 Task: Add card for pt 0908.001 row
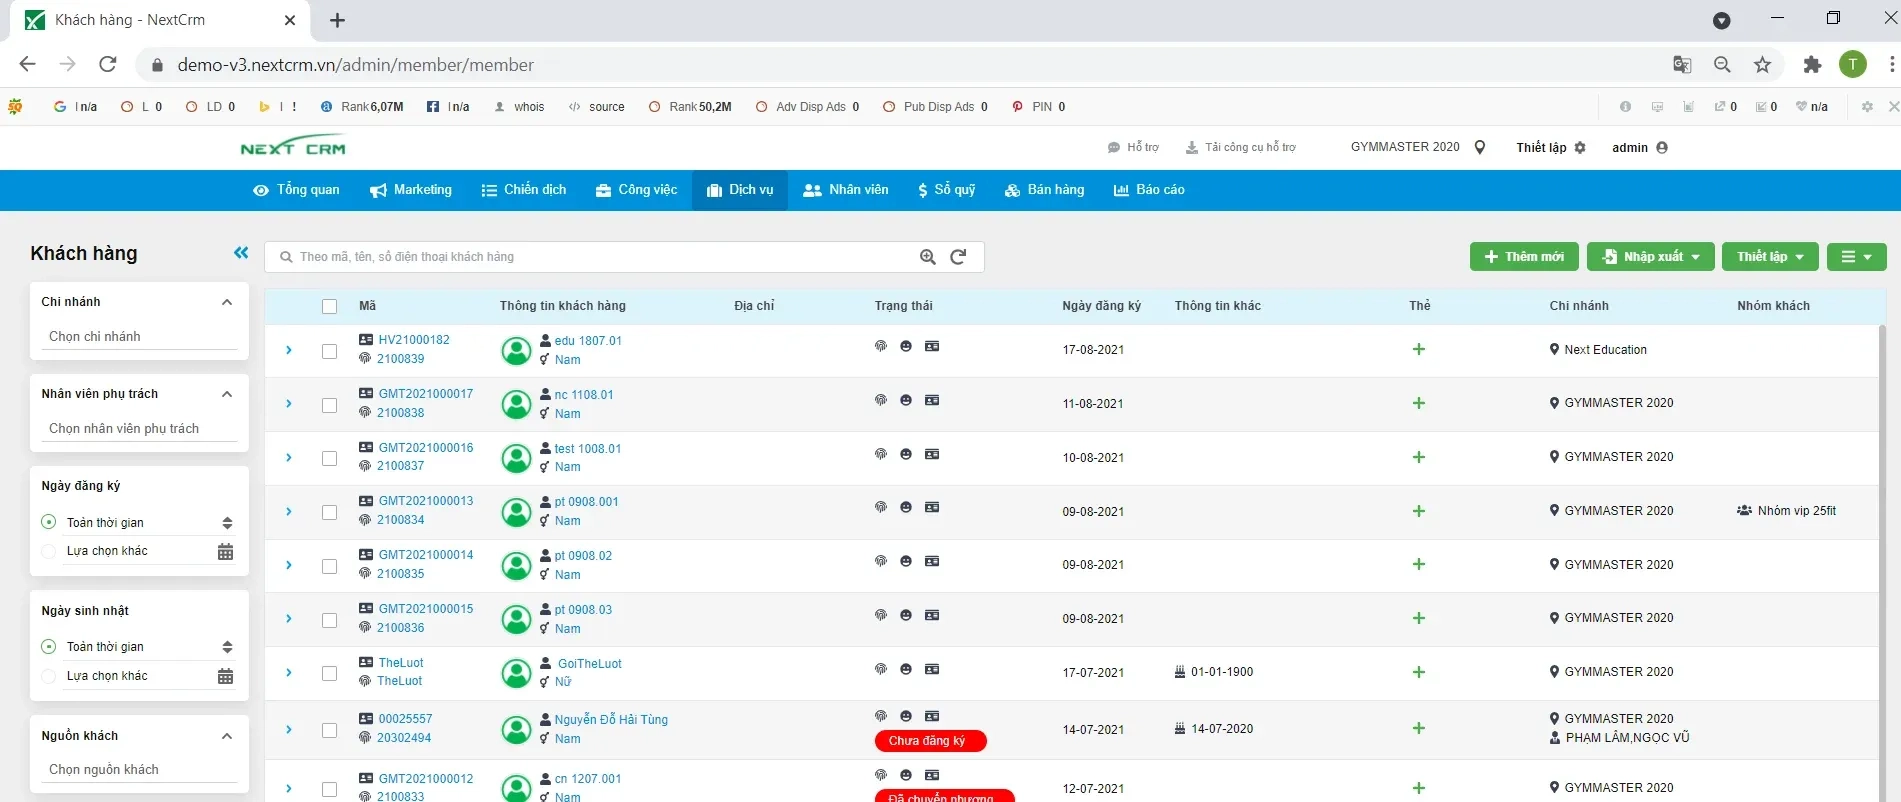(1419, 511)
